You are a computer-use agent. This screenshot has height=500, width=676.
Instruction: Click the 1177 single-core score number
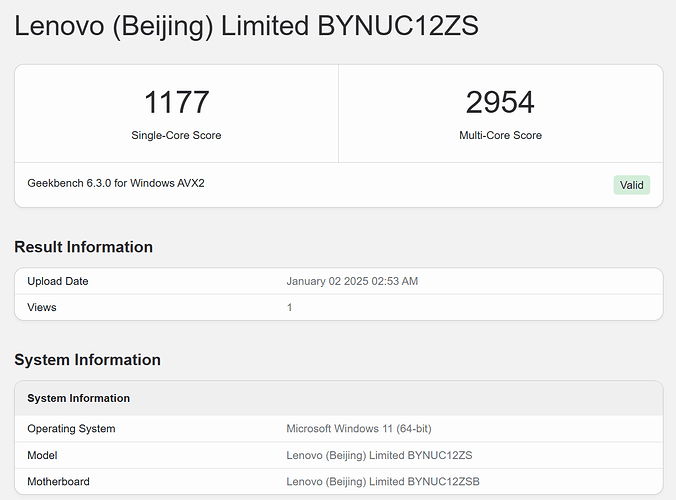(176, 102)
